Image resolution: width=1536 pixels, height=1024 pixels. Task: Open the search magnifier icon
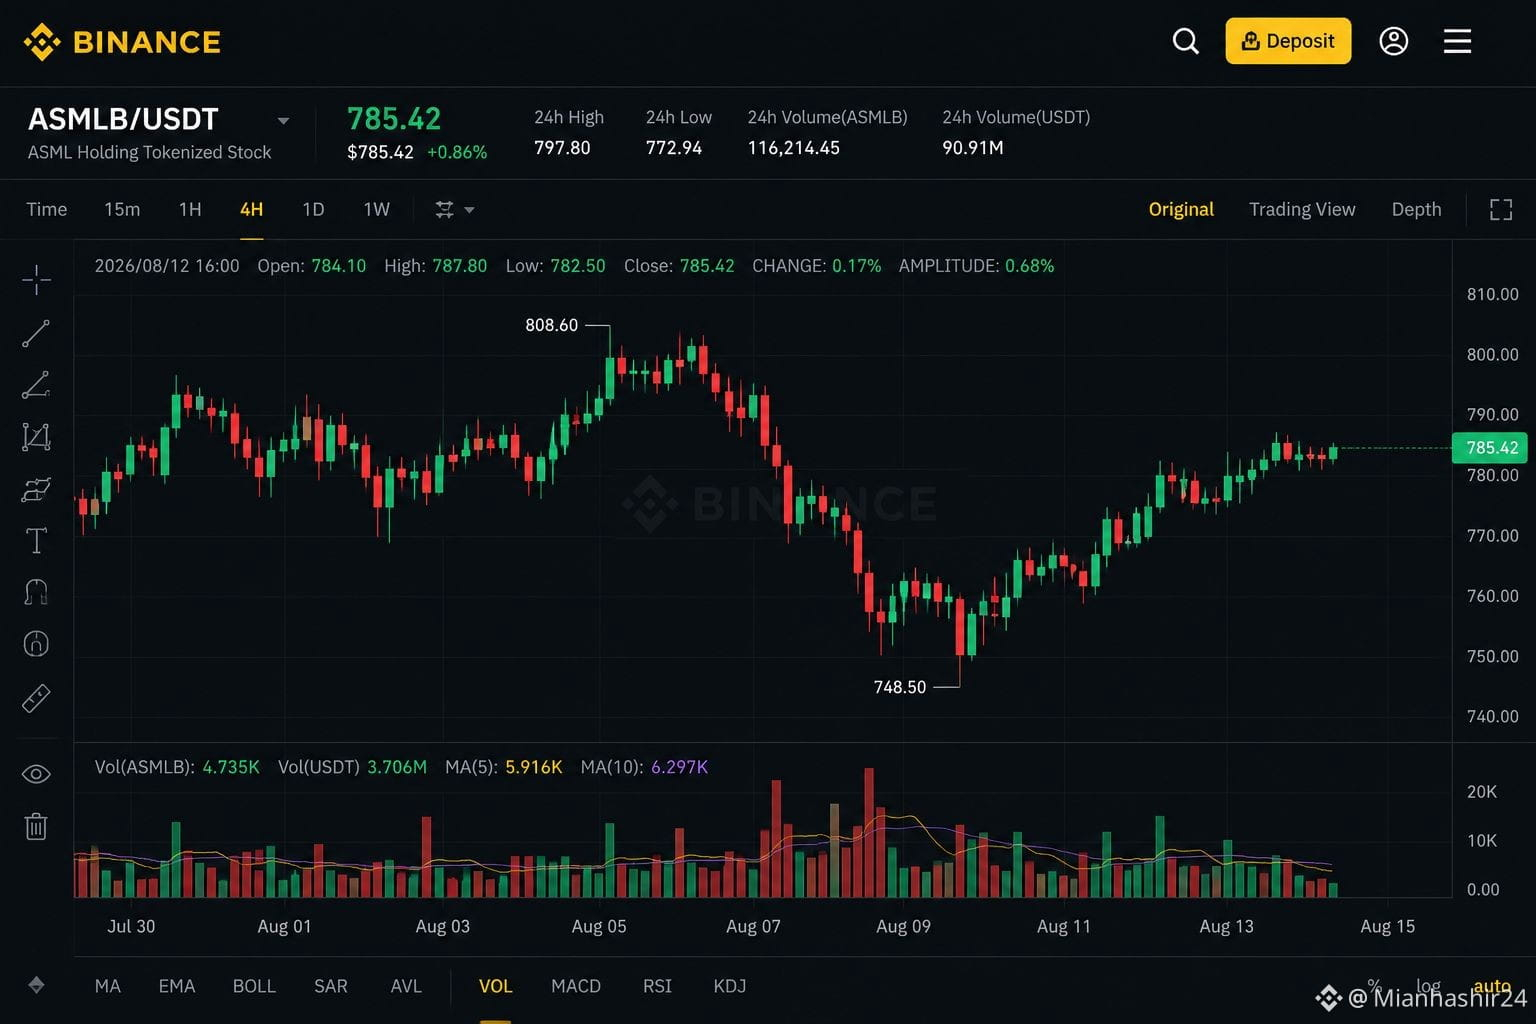click(x=1185, y=41)
